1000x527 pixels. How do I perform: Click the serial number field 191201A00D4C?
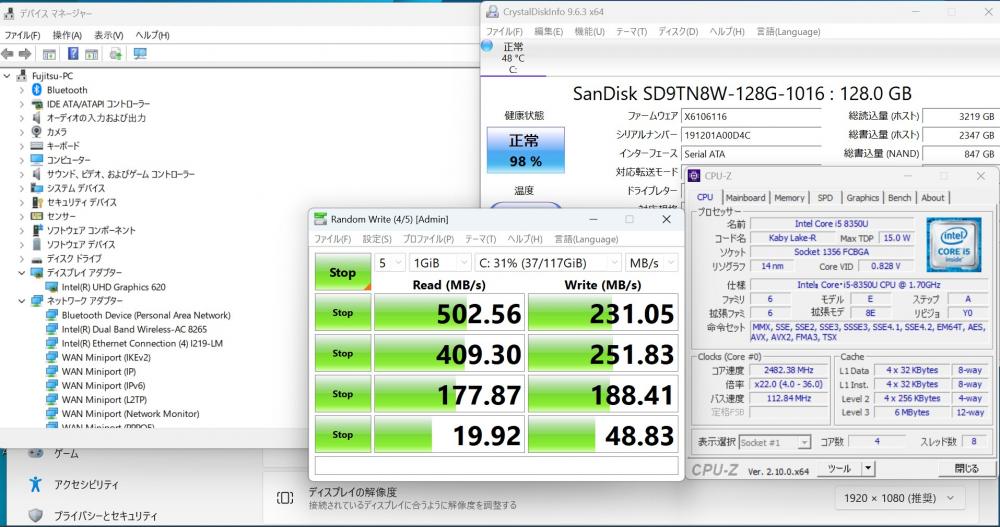[751, 135]
